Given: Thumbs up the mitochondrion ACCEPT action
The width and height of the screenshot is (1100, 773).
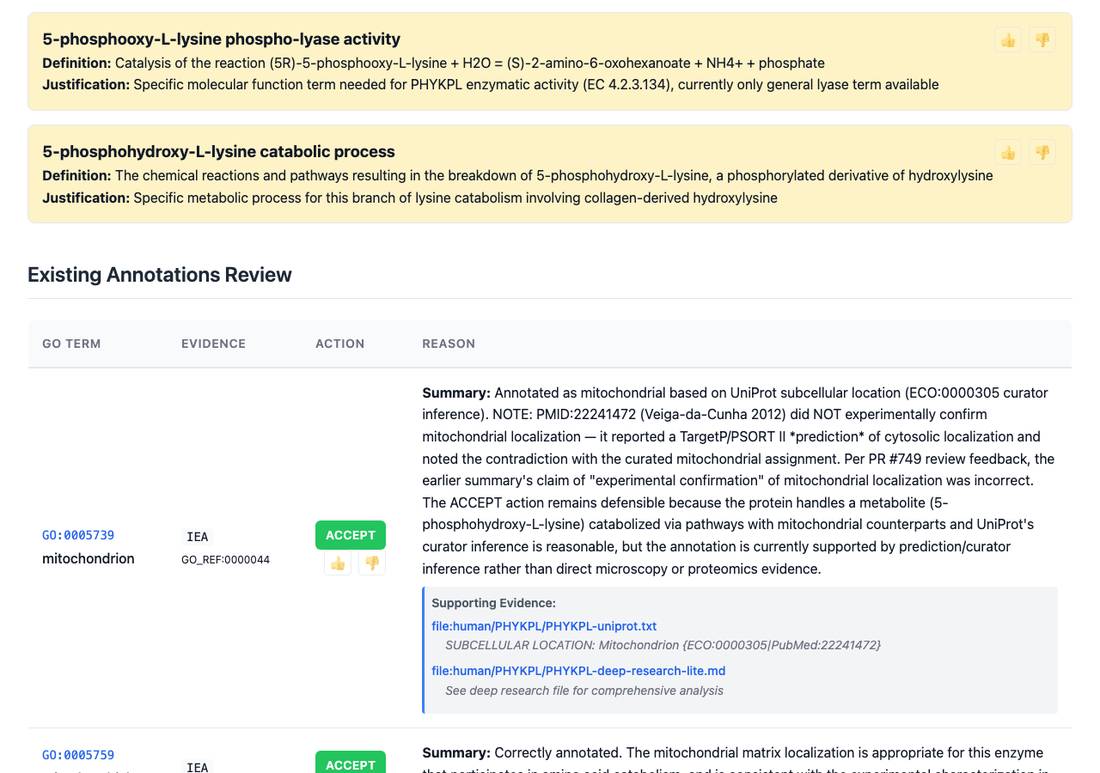Looking at the screenshot, I should pyautogui.click(x=337, y=563).
